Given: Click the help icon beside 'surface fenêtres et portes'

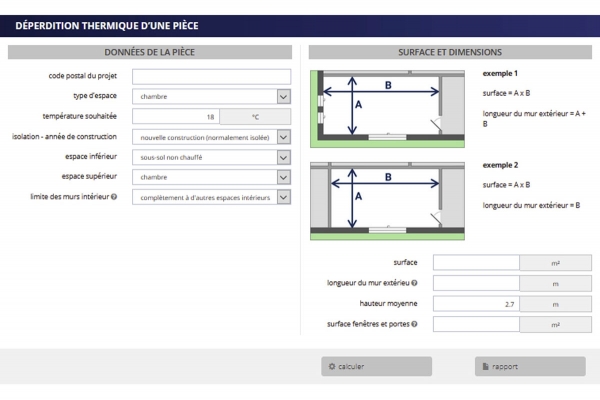Looking at the screenshot, I should coord(414,324).
